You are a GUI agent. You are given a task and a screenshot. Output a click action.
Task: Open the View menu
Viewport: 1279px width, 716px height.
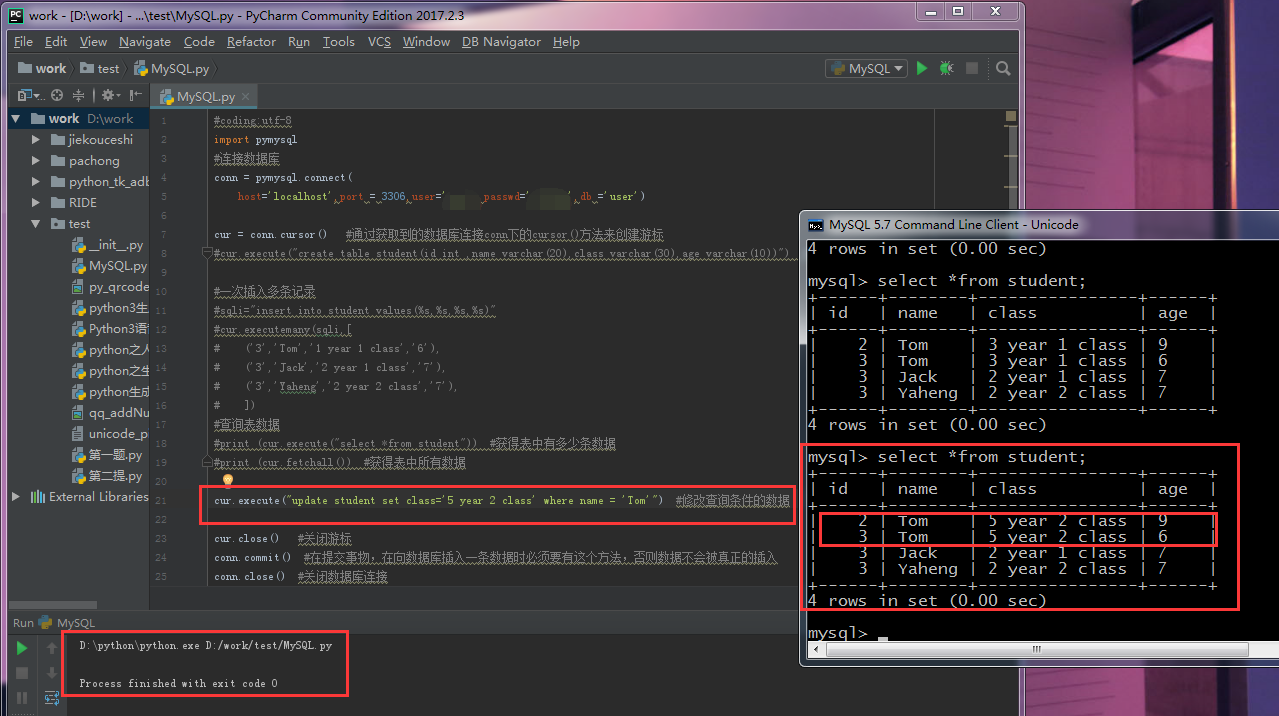(93, 42)
